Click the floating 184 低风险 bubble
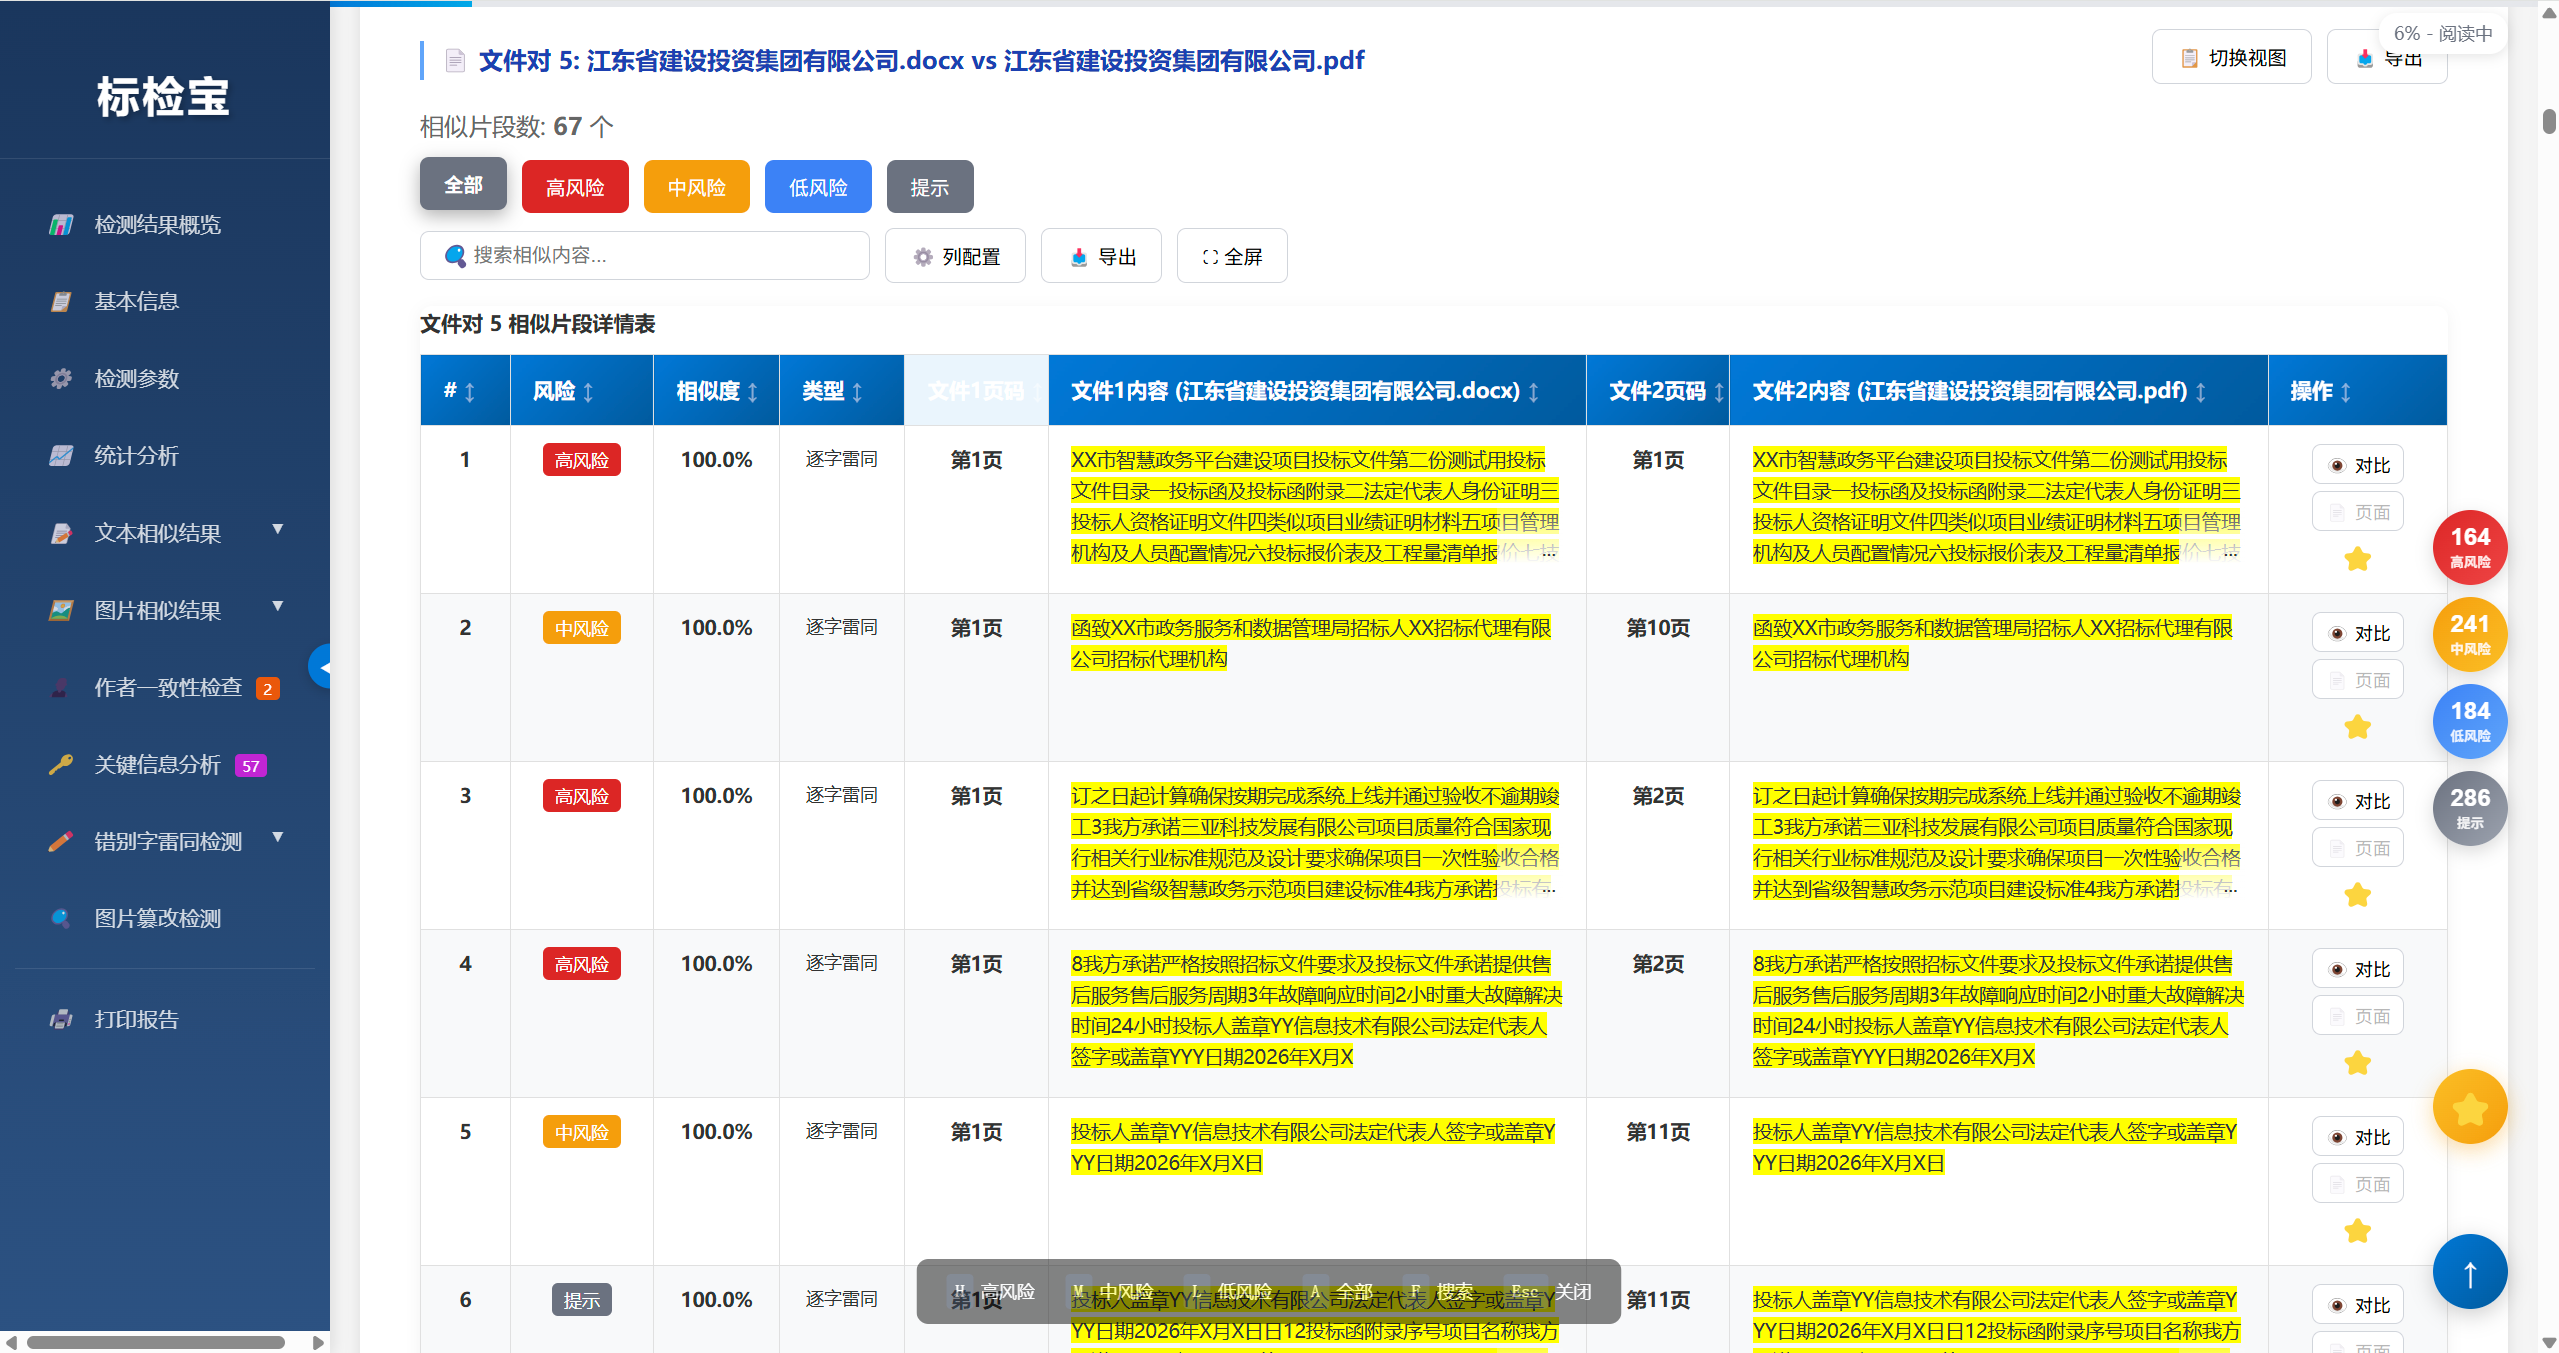The height and width of the screenshot is (1353, 2559). click(x=2470, y=721)
